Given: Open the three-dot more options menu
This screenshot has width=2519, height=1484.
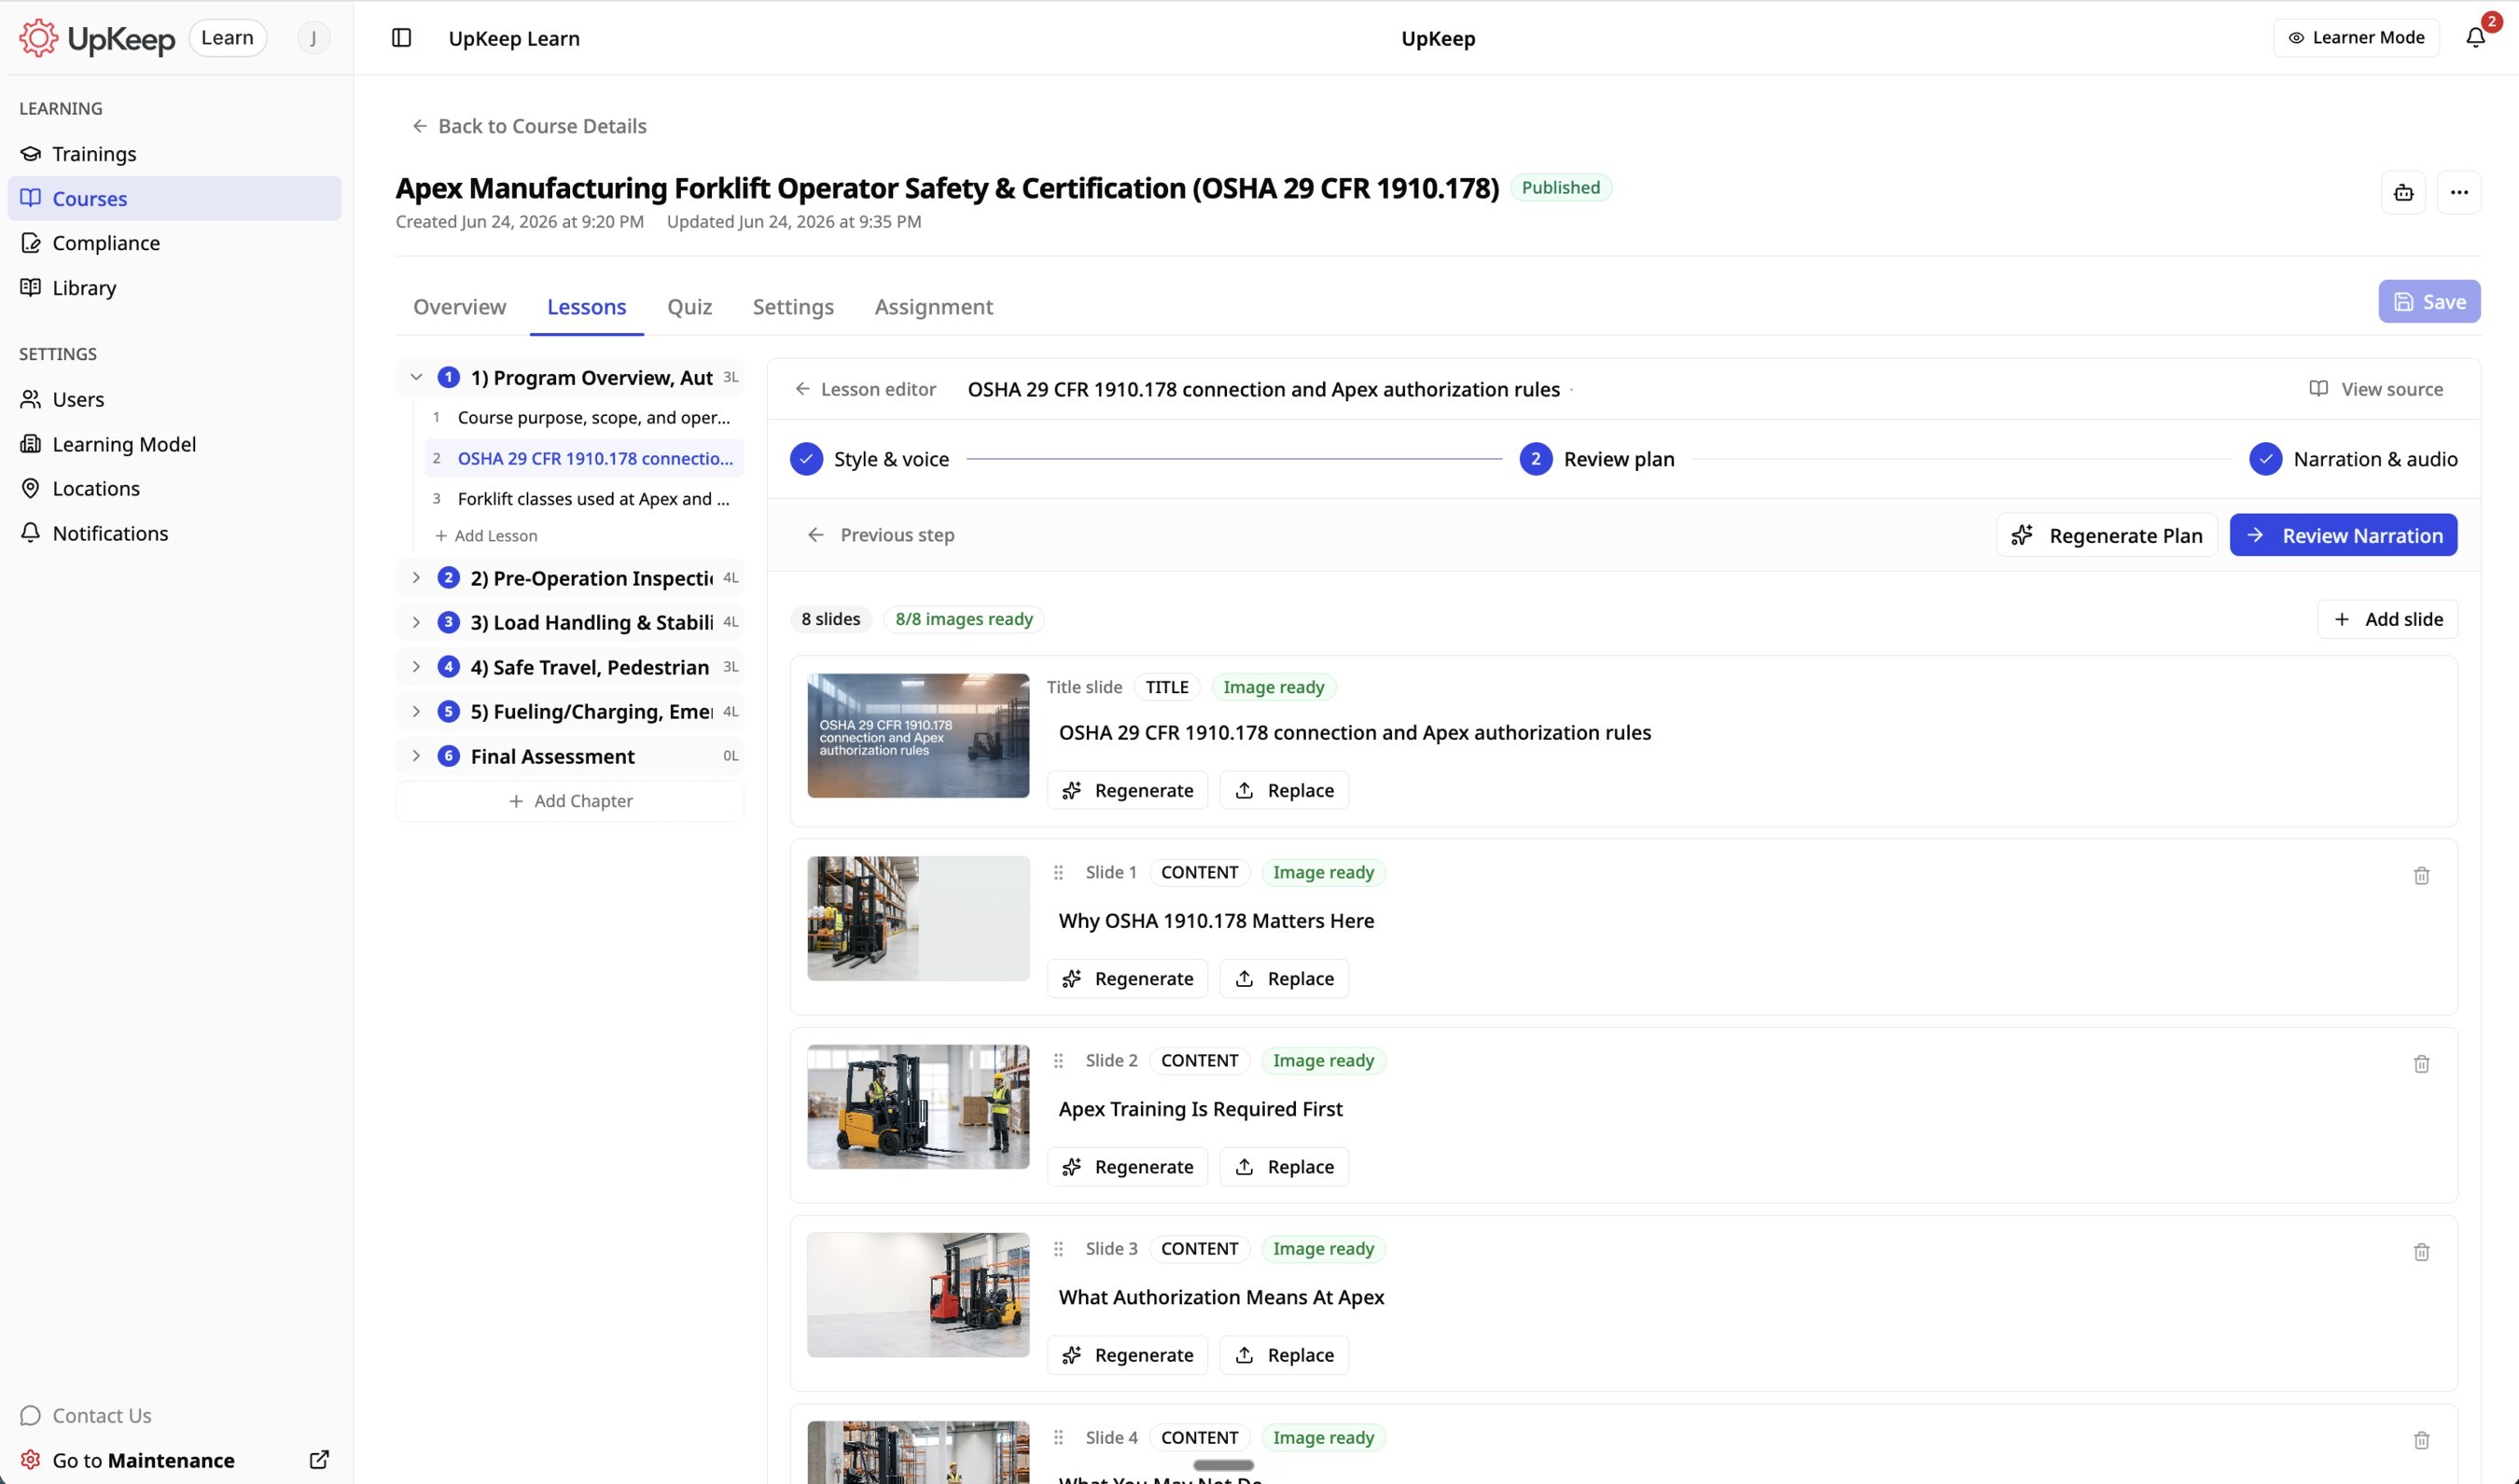Looking at the screenshot, I should tap(2459, 192).
